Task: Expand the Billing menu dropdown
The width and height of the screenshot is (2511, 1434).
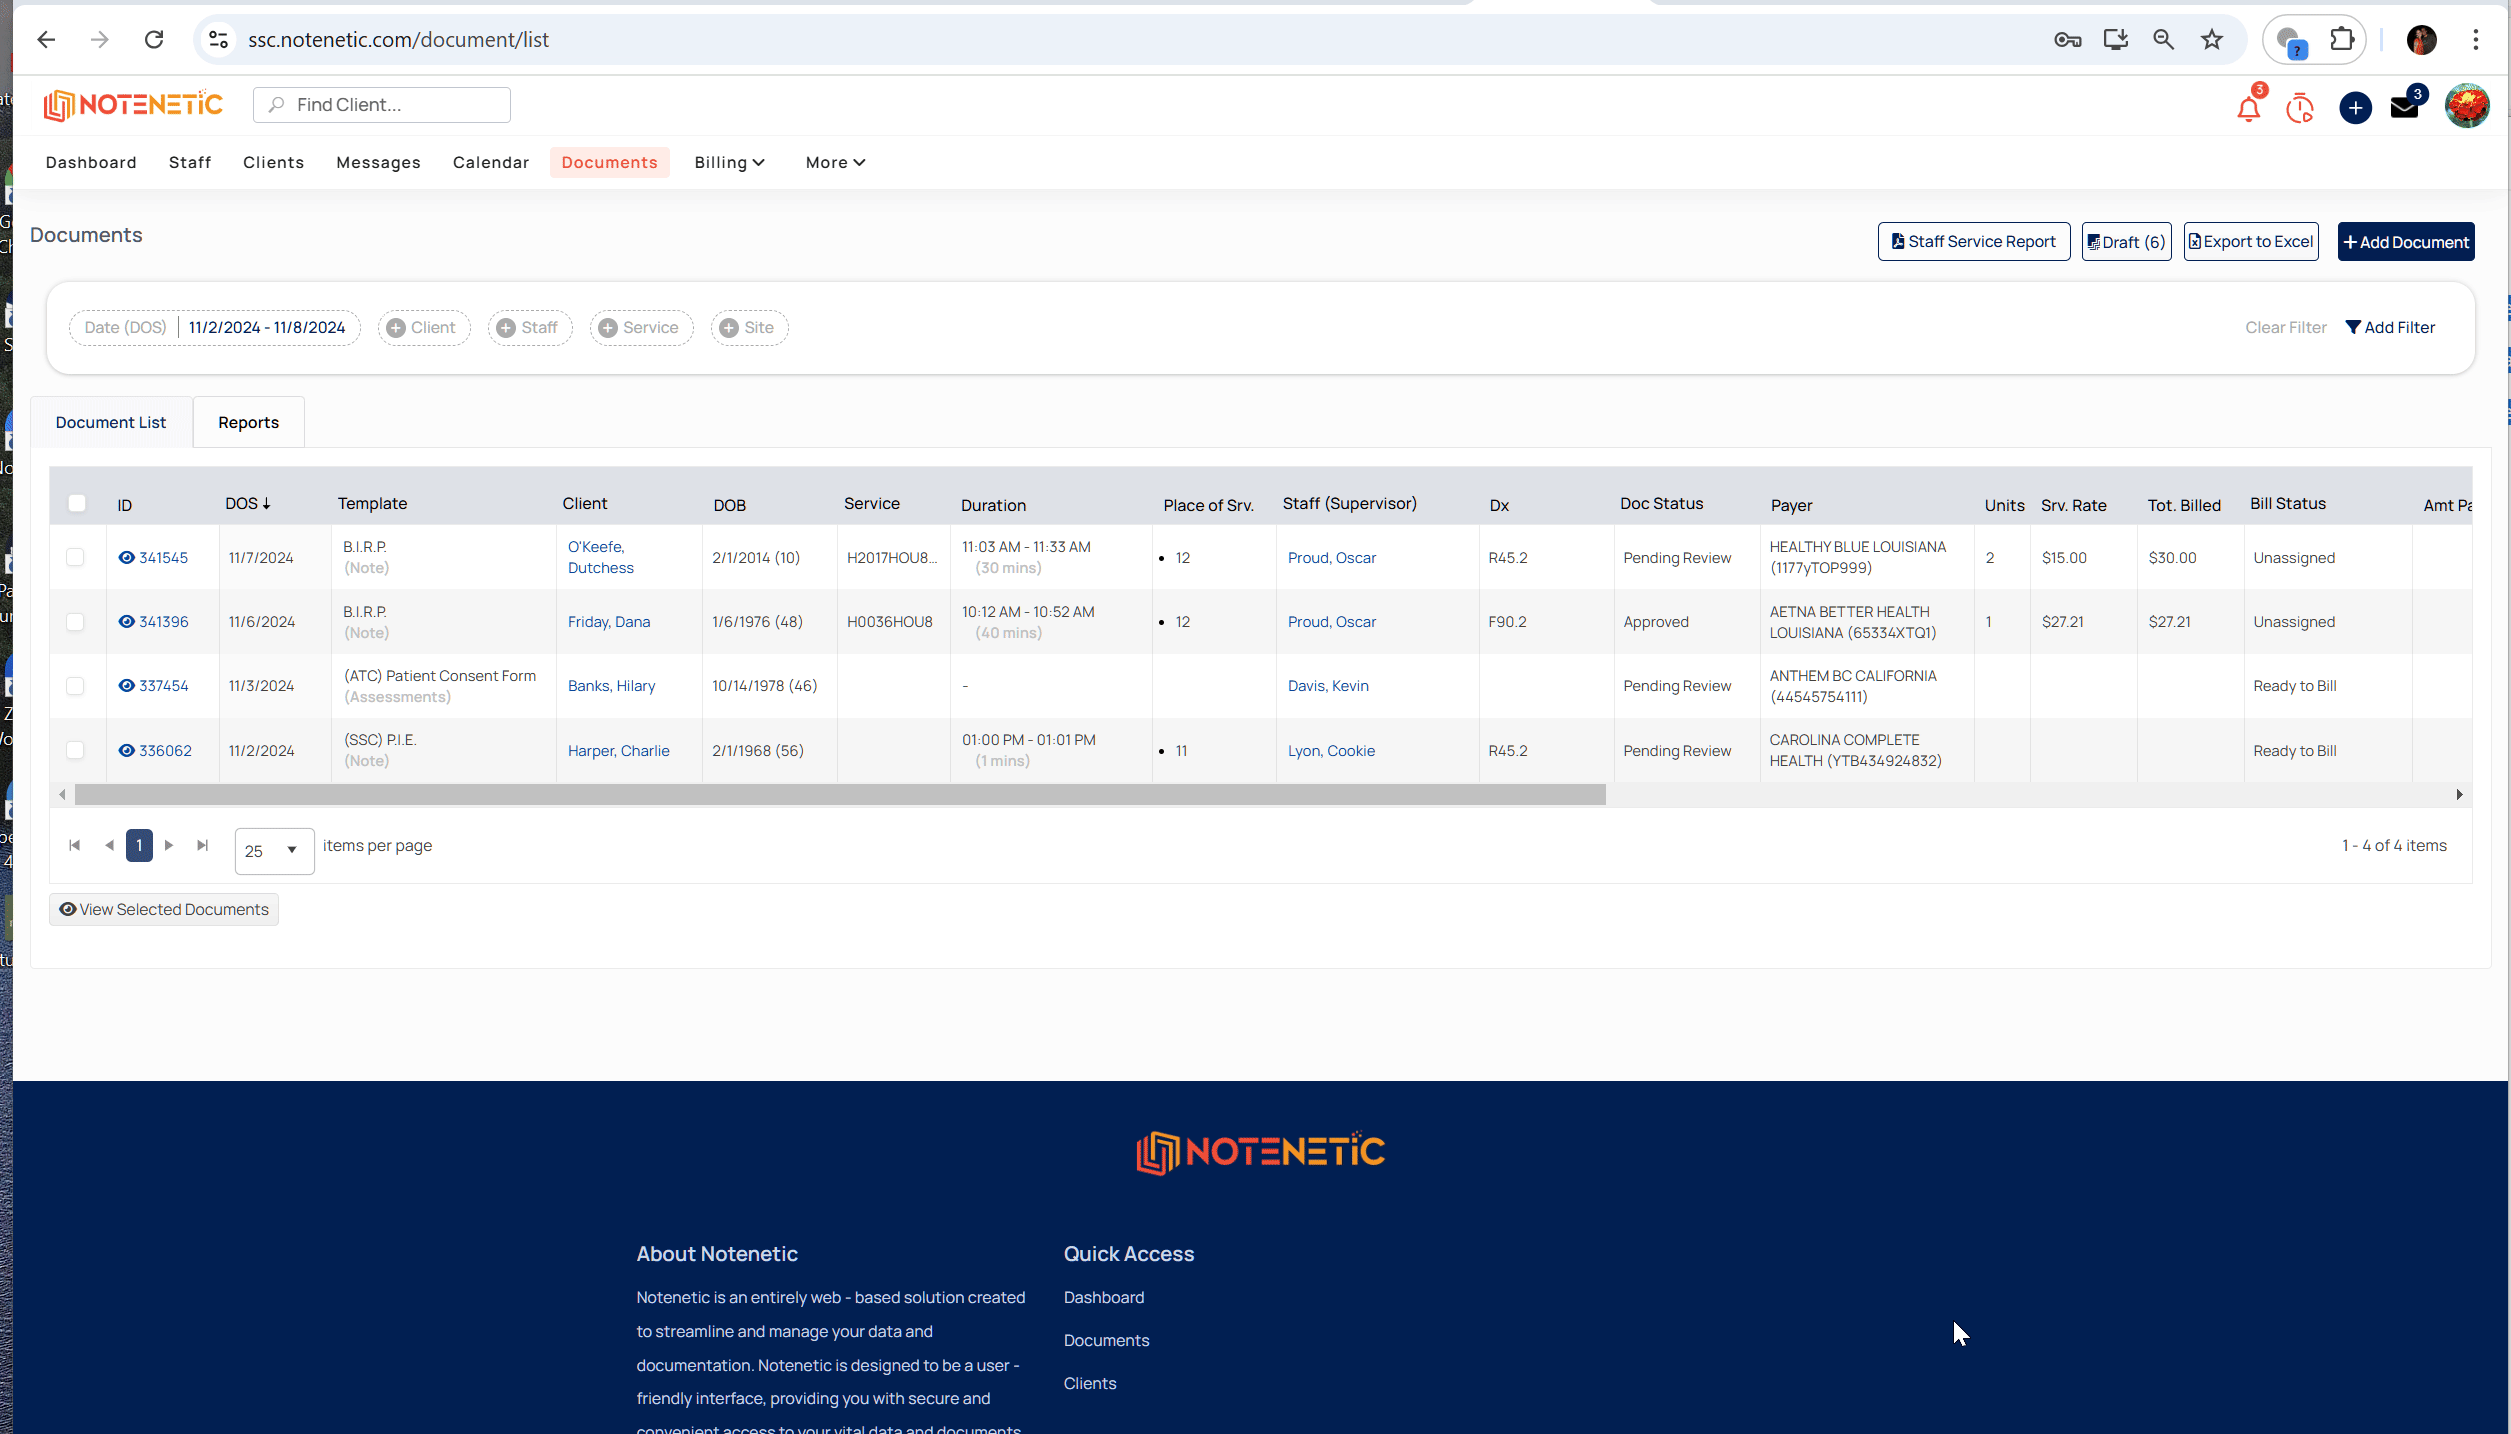Action: [730, 163]
